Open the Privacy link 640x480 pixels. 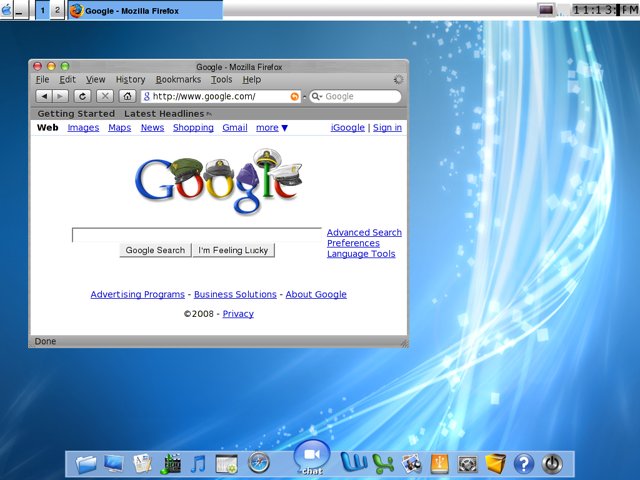point(238,314)
